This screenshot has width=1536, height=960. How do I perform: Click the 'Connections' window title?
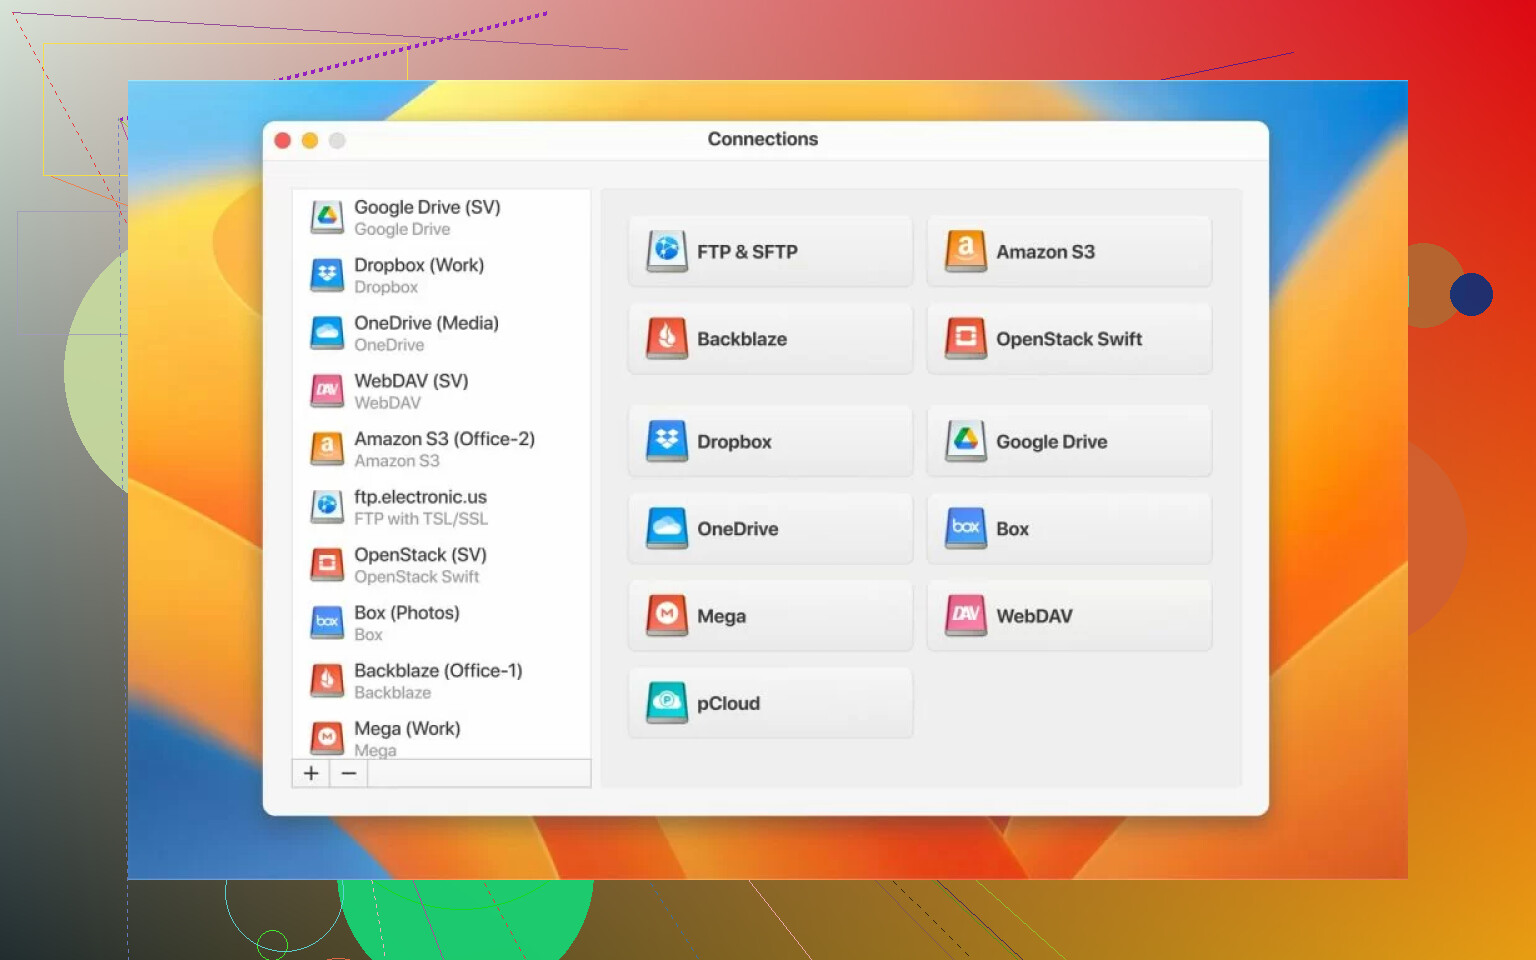pyautogui.click(x=763, y=139)
